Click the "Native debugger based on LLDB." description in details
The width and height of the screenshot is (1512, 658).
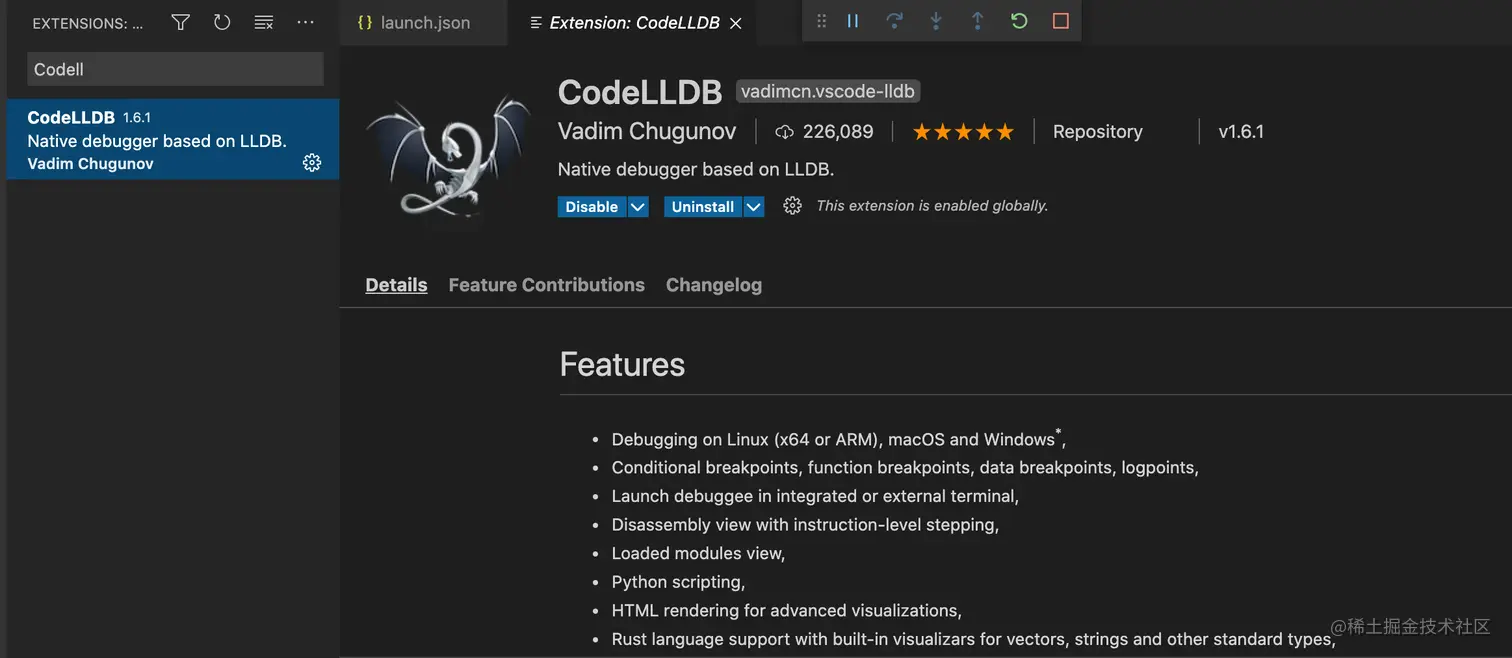pyautogui.click(x=696, y=169)
